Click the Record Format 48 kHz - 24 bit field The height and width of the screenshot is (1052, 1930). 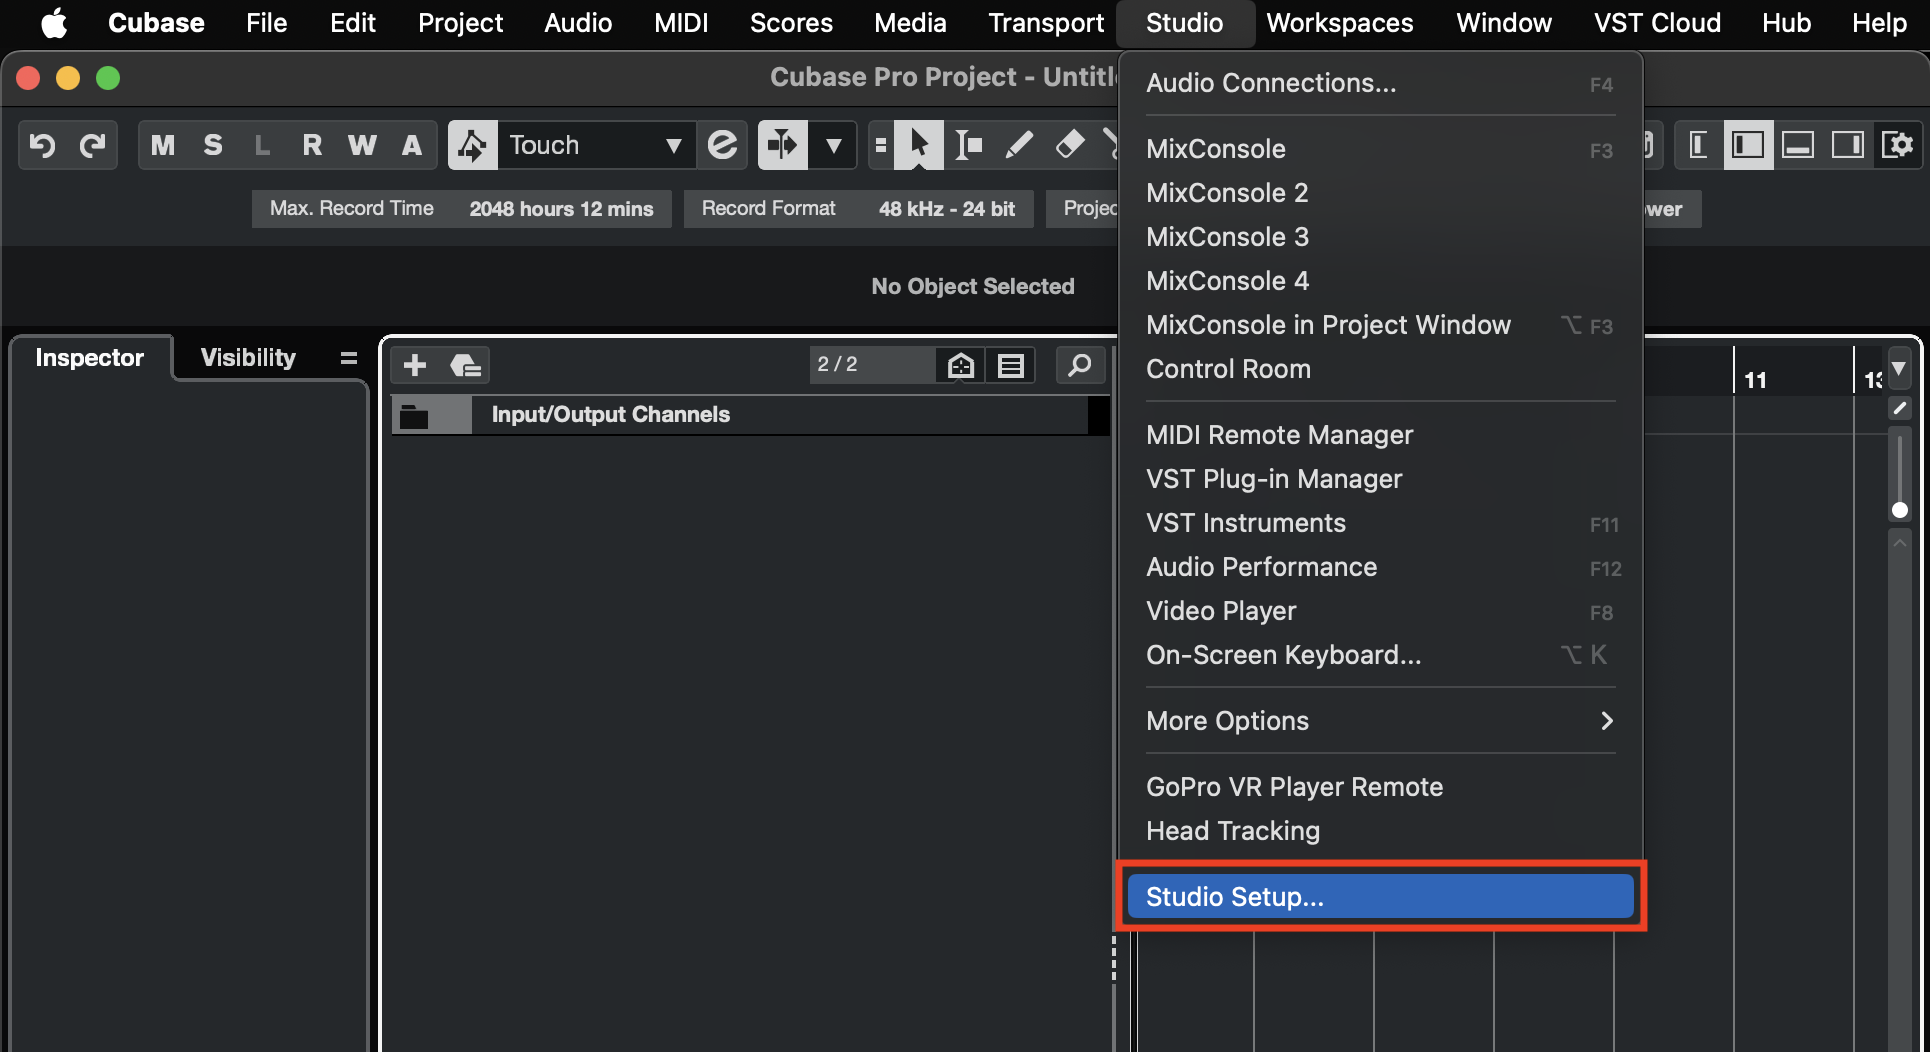click(x=858, y=209)
